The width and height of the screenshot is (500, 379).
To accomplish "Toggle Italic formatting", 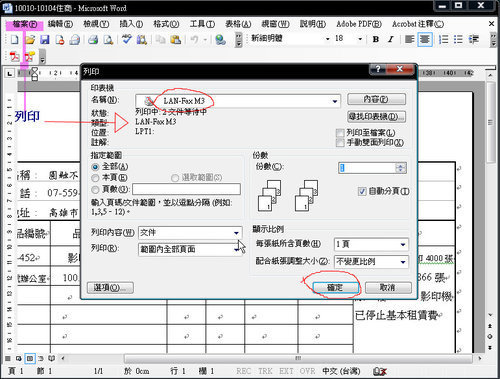I will pyautogui.click(x=391, y=39).
